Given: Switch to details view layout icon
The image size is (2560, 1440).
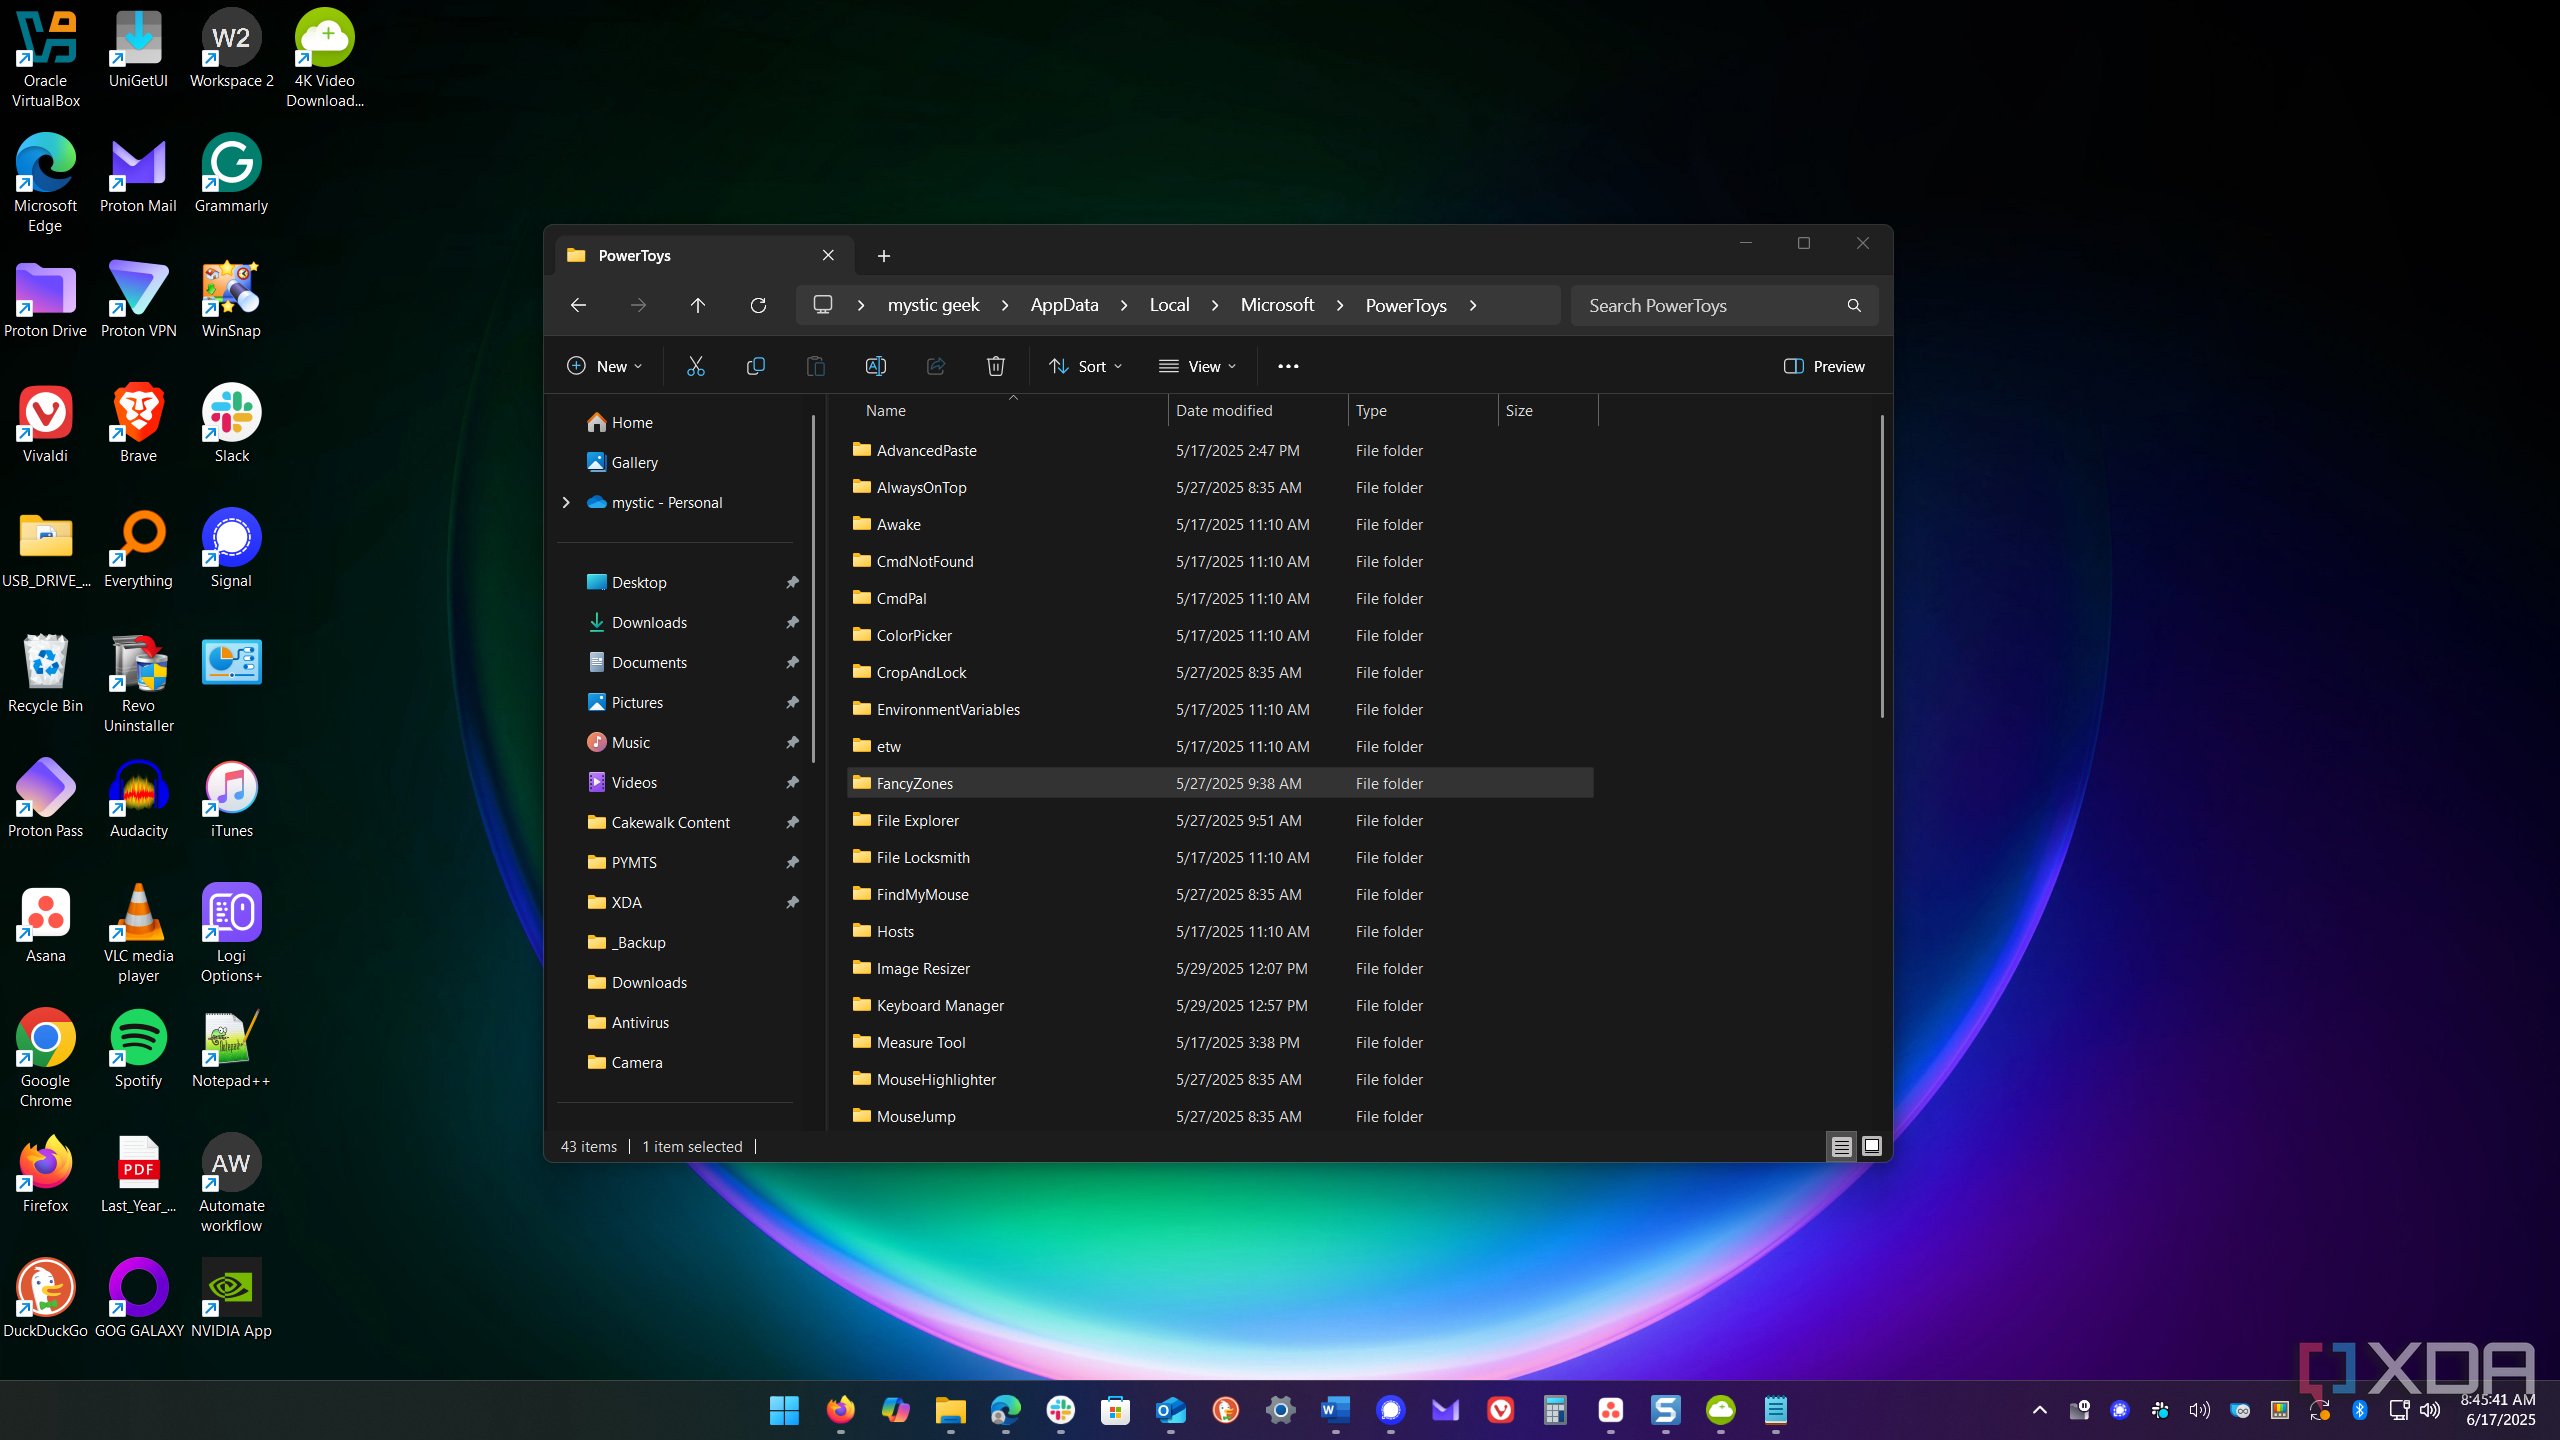Looking at the screenshot, I should 1842,1147.
